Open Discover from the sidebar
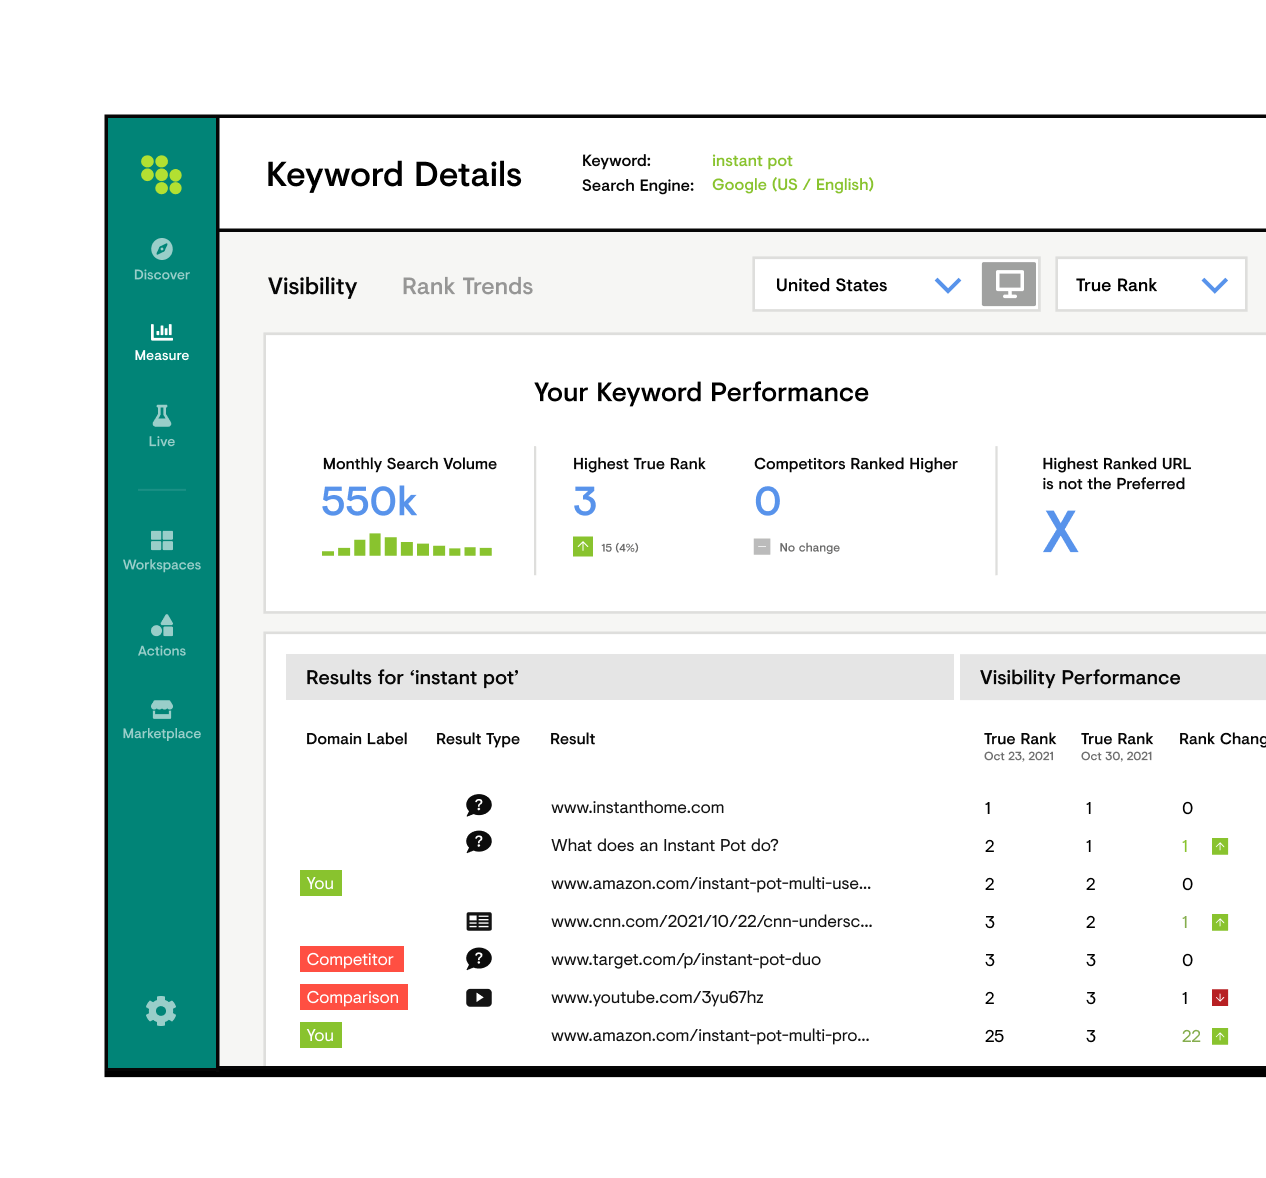The width and height of the screenshot is (1266, 1178). [x=161, y=260]
